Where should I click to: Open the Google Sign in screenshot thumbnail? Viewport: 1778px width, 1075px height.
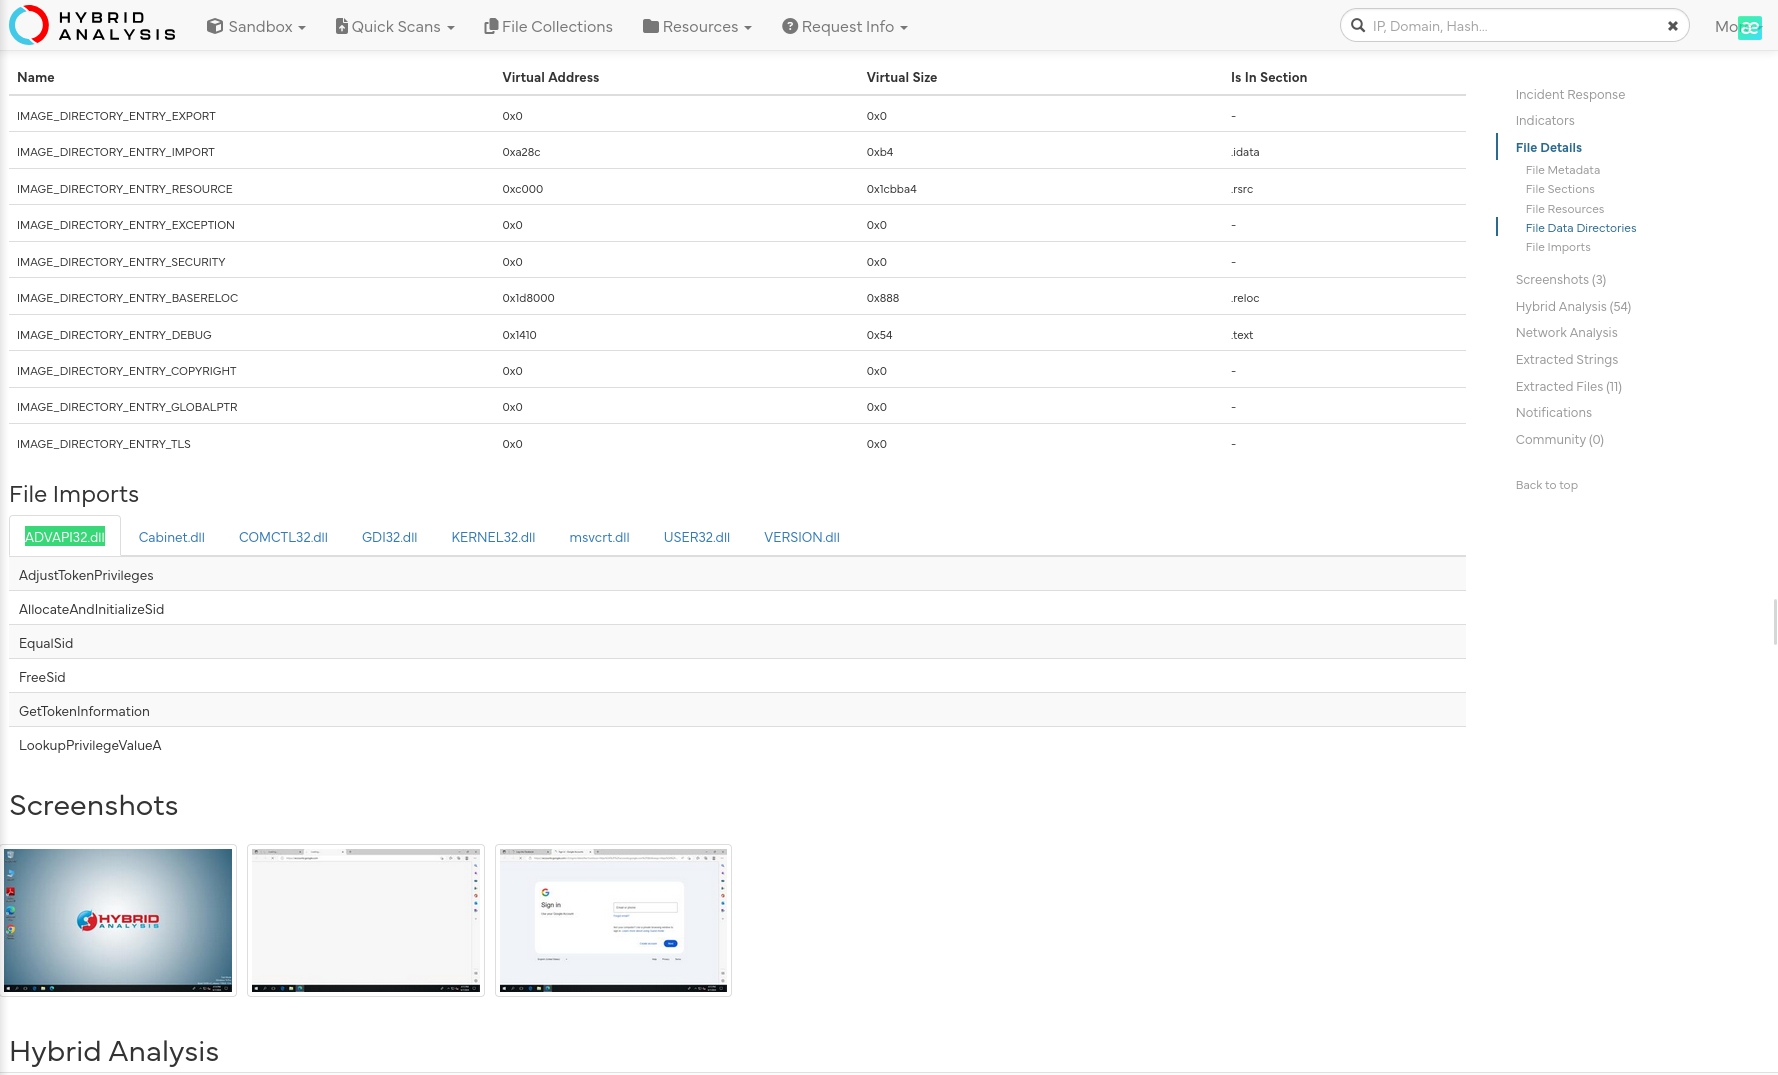[614, 920]
